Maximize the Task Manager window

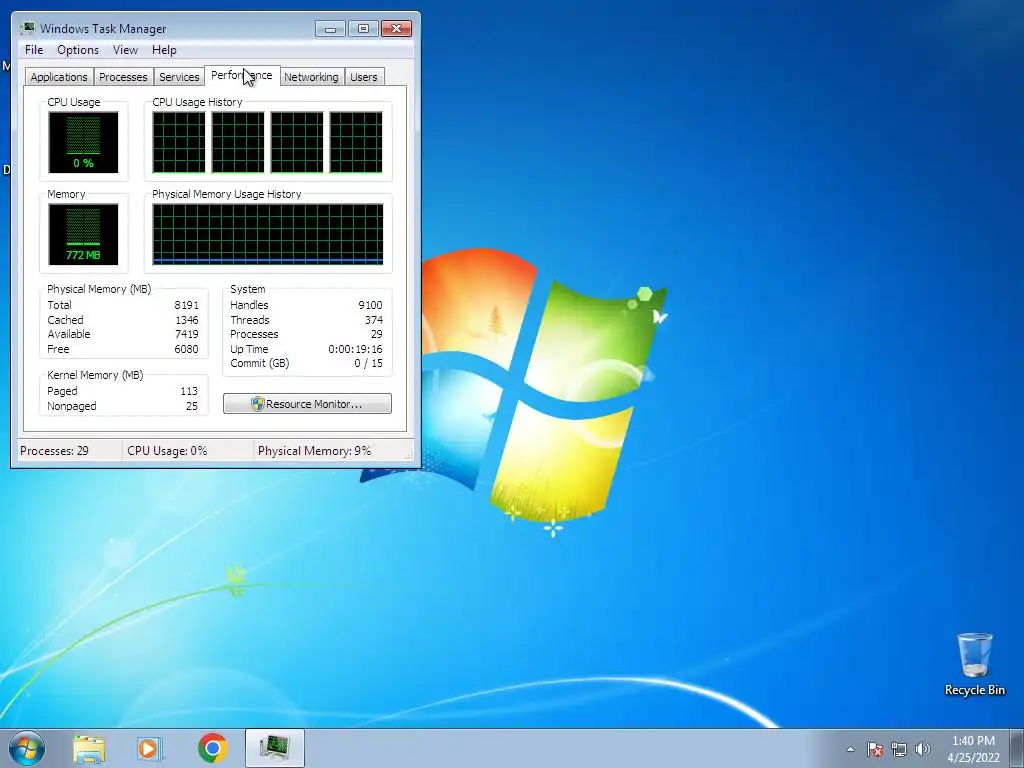coord(363,28)
